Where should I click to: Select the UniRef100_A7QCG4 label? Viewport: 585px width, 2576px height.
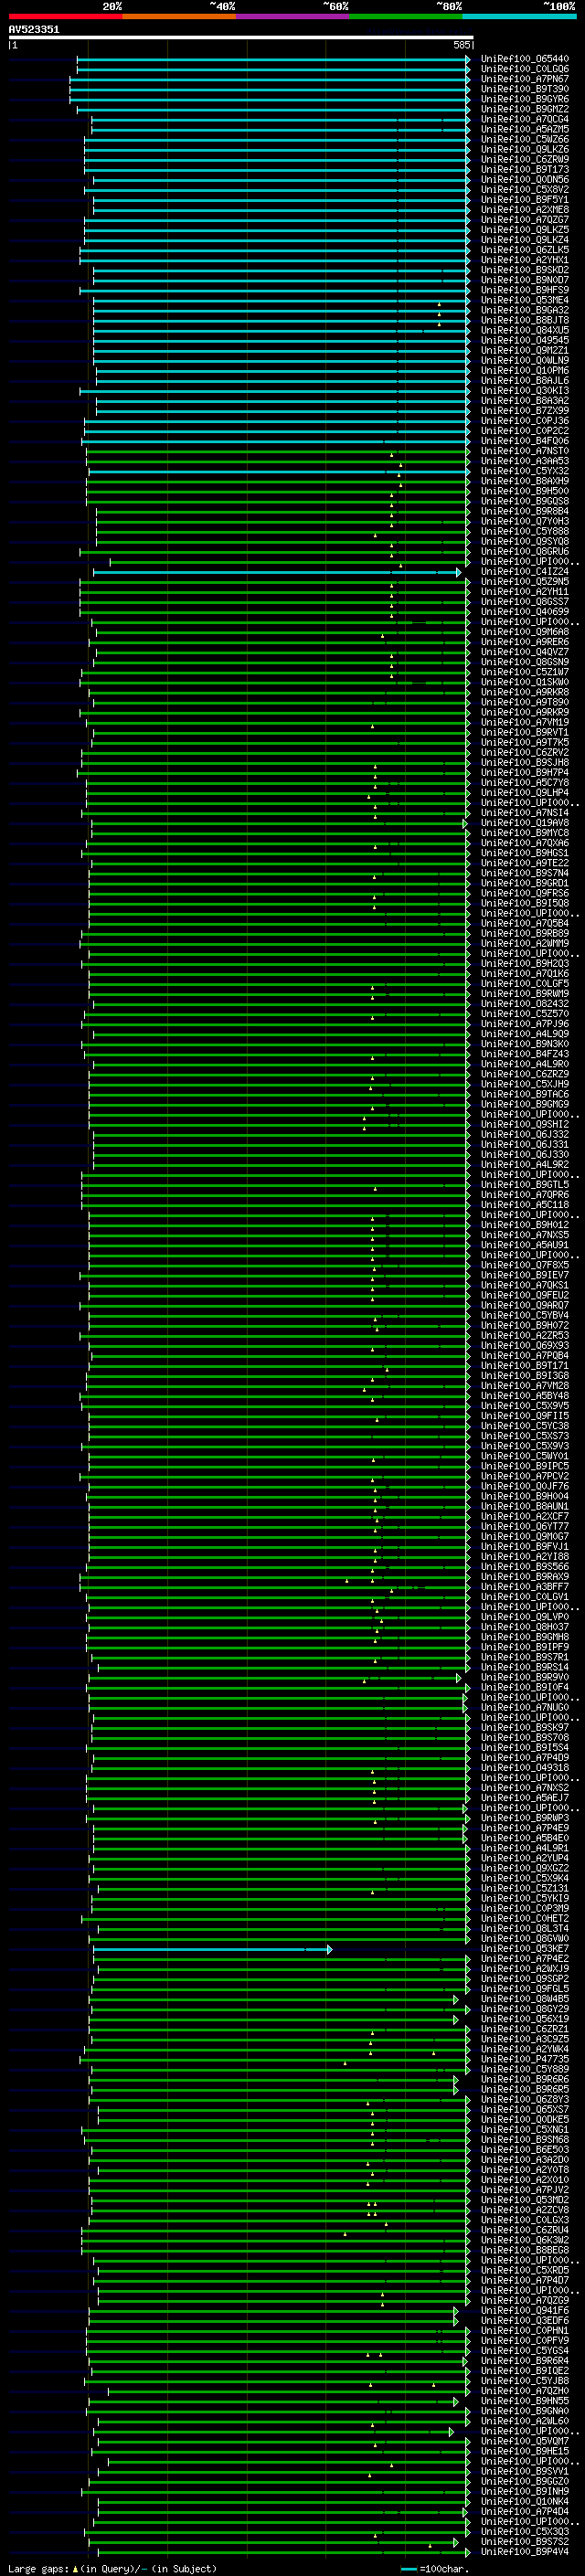click(525, 119)
